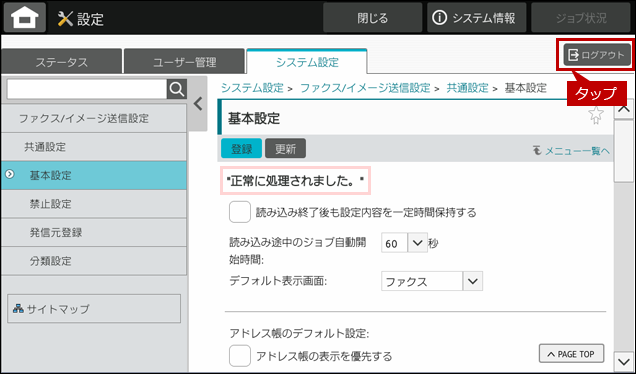Click the ログアウト button

[x=597, y=55]
